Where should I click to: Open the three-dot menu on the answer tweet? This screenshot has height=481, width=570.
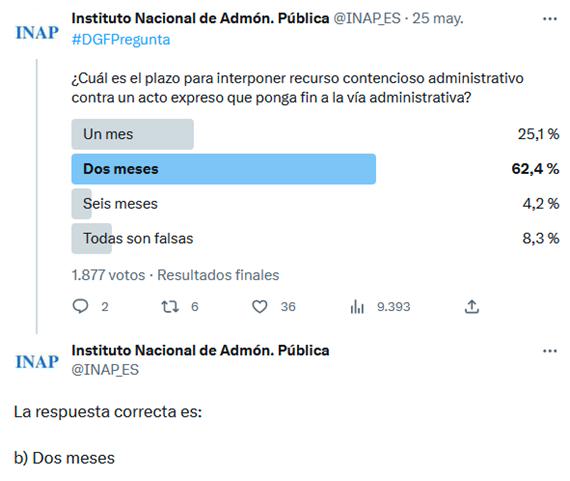pyautogui.click(x=550, y=351)
